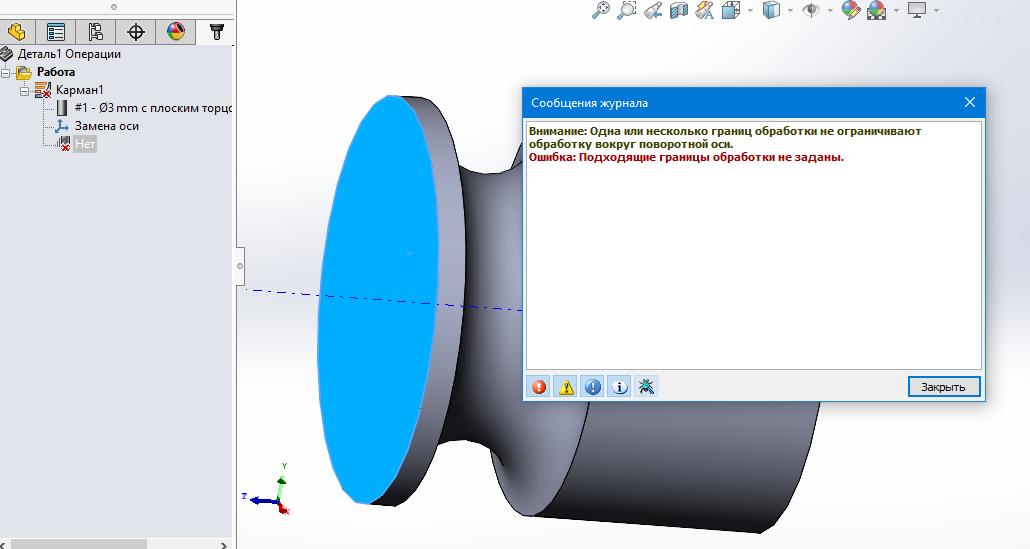Toggle error messages filter in log

(539, 387)
